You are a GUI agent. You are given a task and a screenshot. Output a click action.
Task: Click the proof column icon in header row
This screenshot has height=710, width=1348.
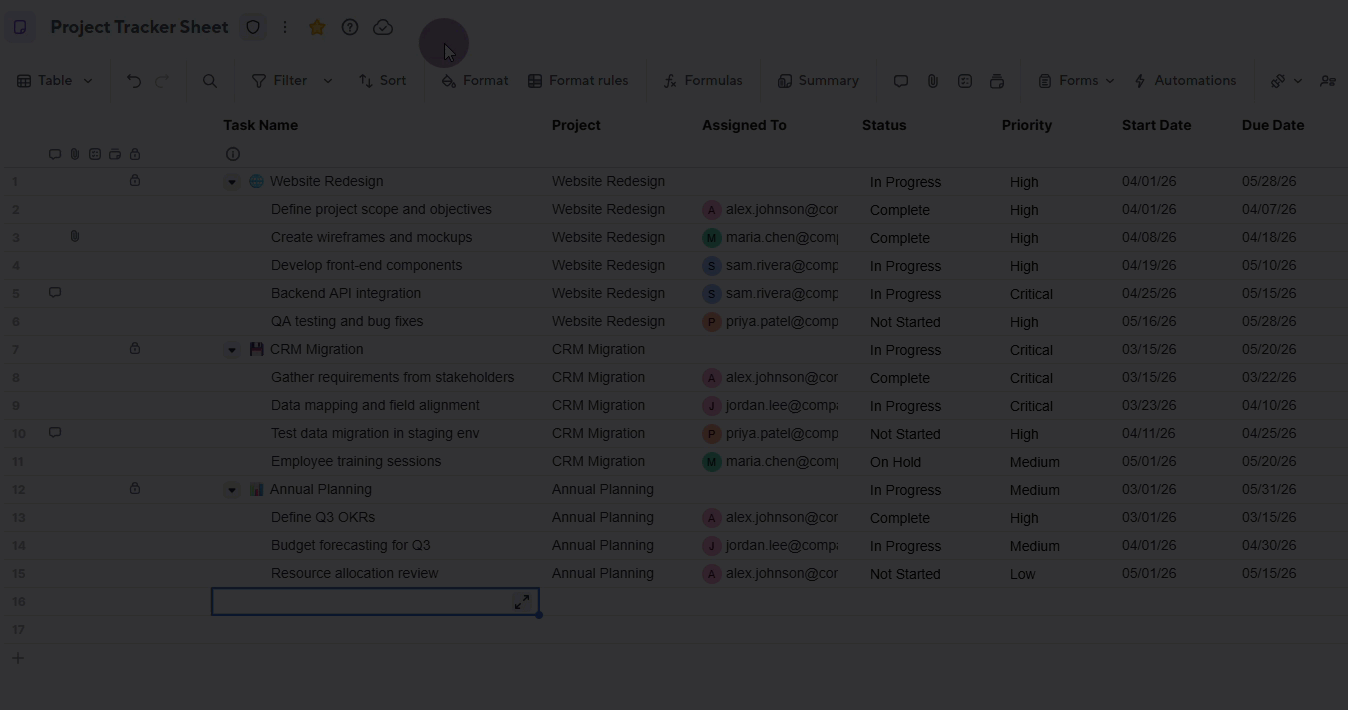pyautogui.click(x=95, y=154)
